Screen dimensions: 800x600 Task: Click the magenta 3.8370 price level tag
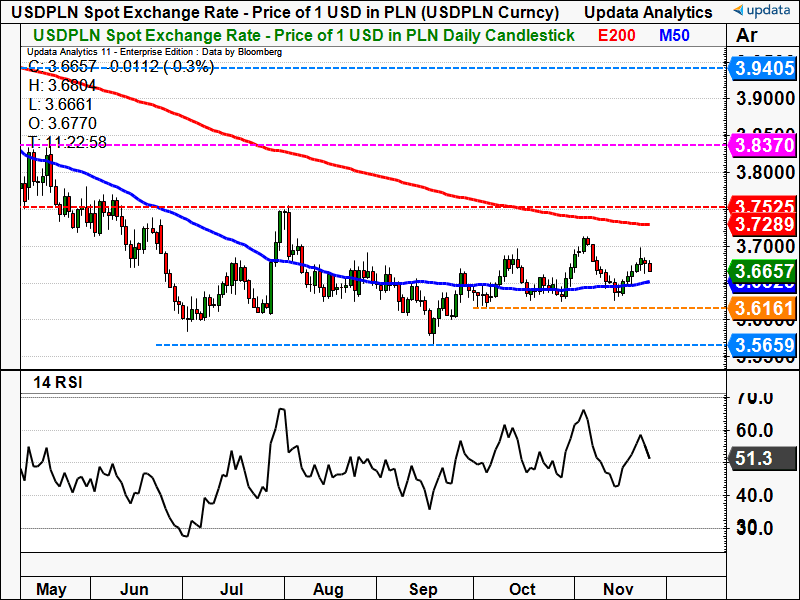tap(762, 145)
